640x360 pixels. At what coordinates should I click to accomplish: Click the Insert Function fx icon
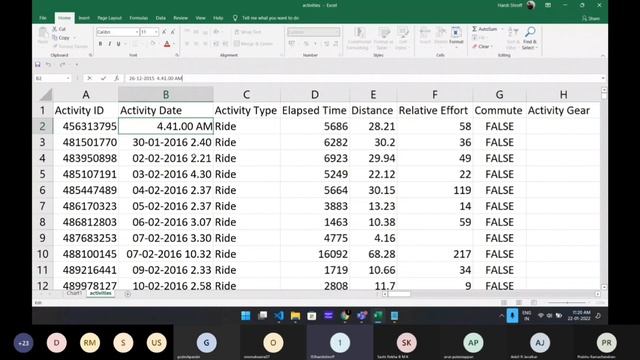(x=116, y=78)
